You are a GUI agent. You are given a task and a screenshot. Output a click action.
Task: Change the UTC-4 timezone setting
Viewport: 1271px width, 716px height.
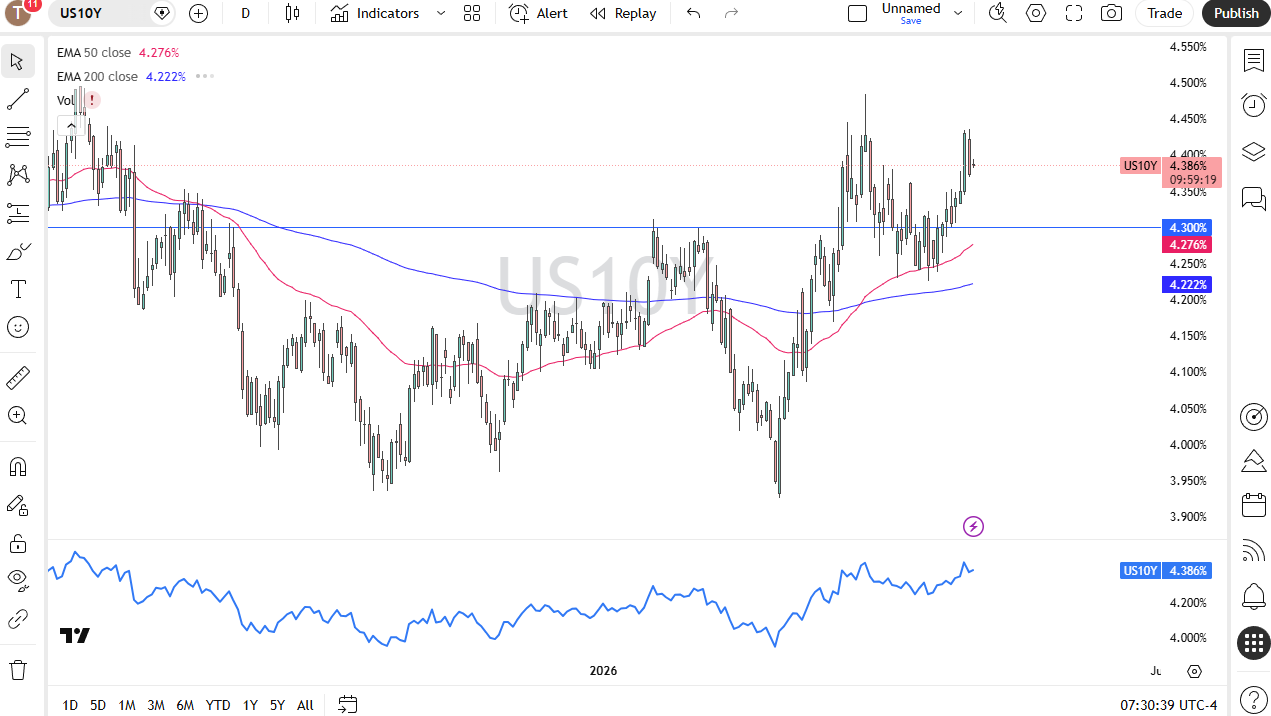click(x=1169, y=705)
